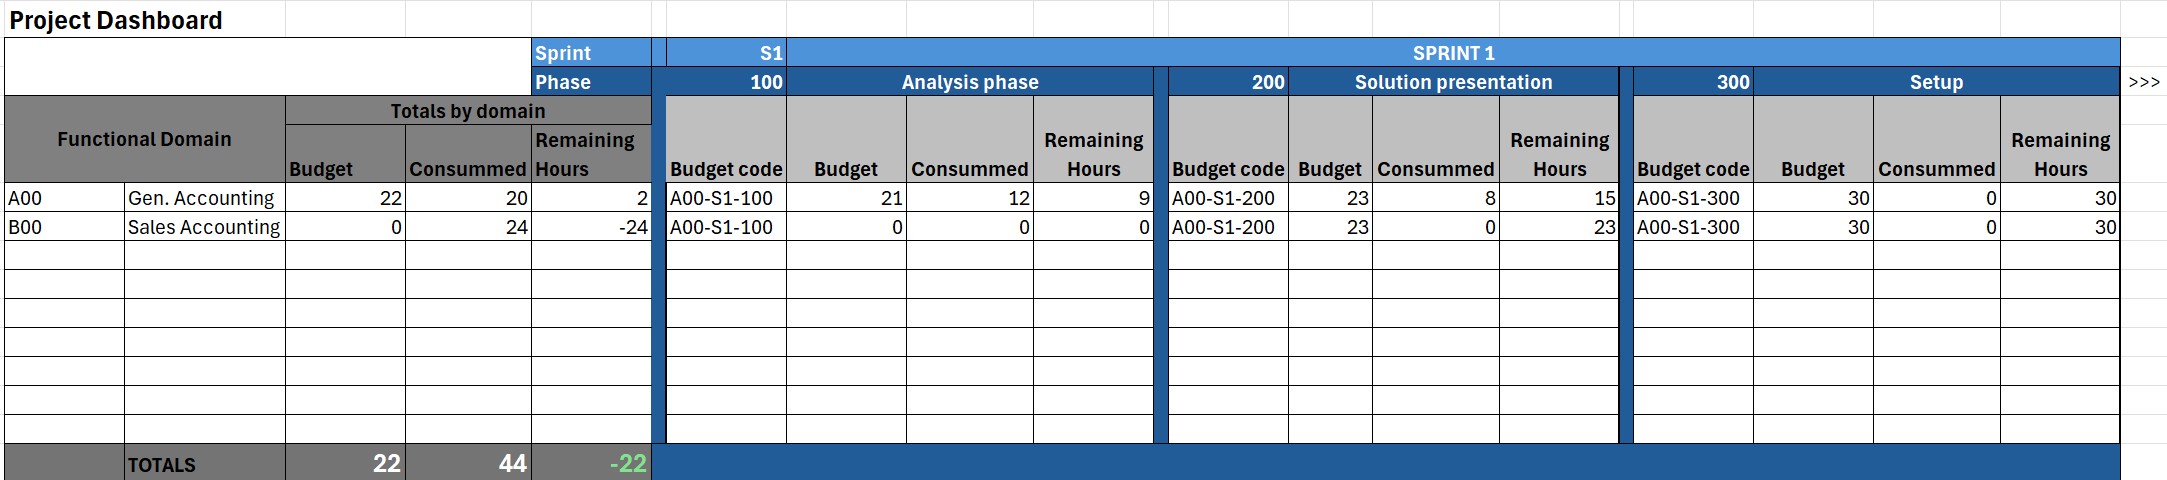Select the Sales Accounting domain cell
Screen dimensions: 2167x480
click(203, 227)
